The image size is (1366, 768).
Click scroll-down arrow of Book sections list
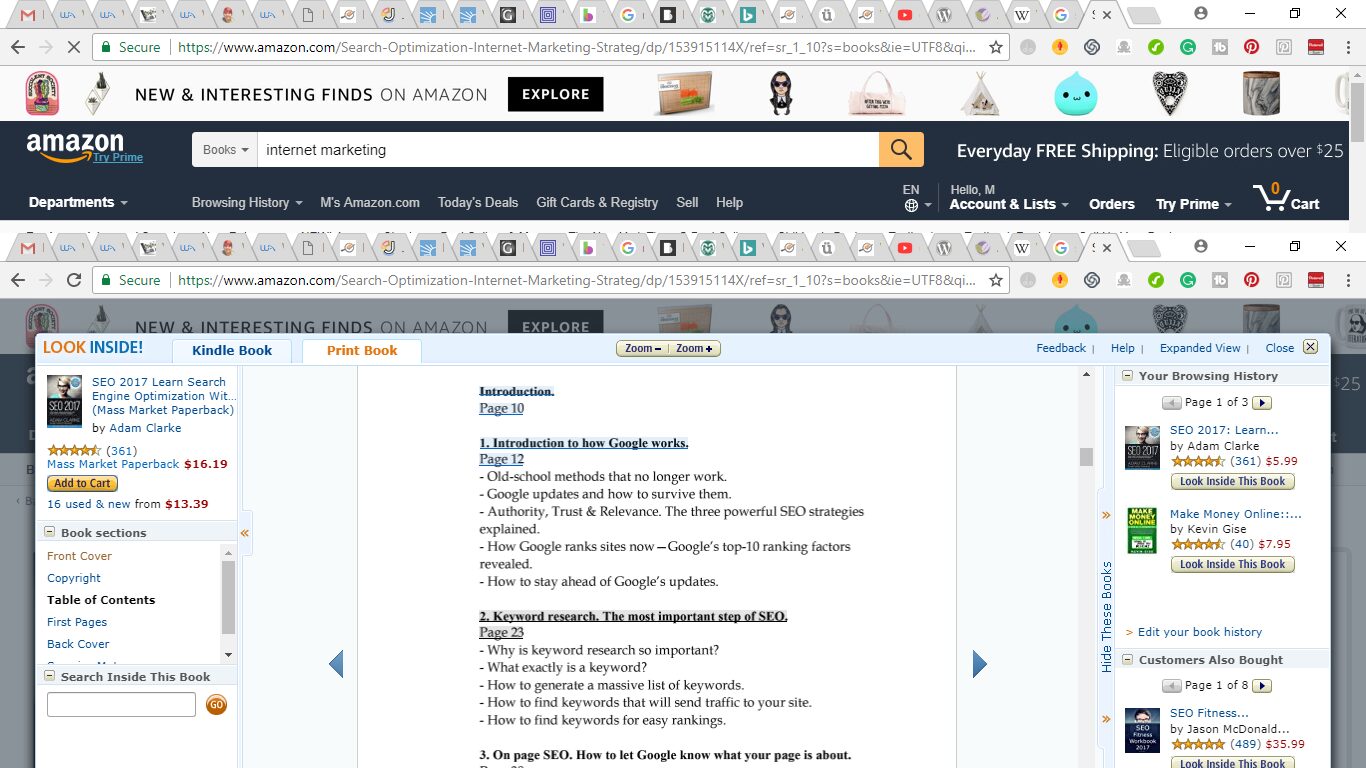click(229, 655)
